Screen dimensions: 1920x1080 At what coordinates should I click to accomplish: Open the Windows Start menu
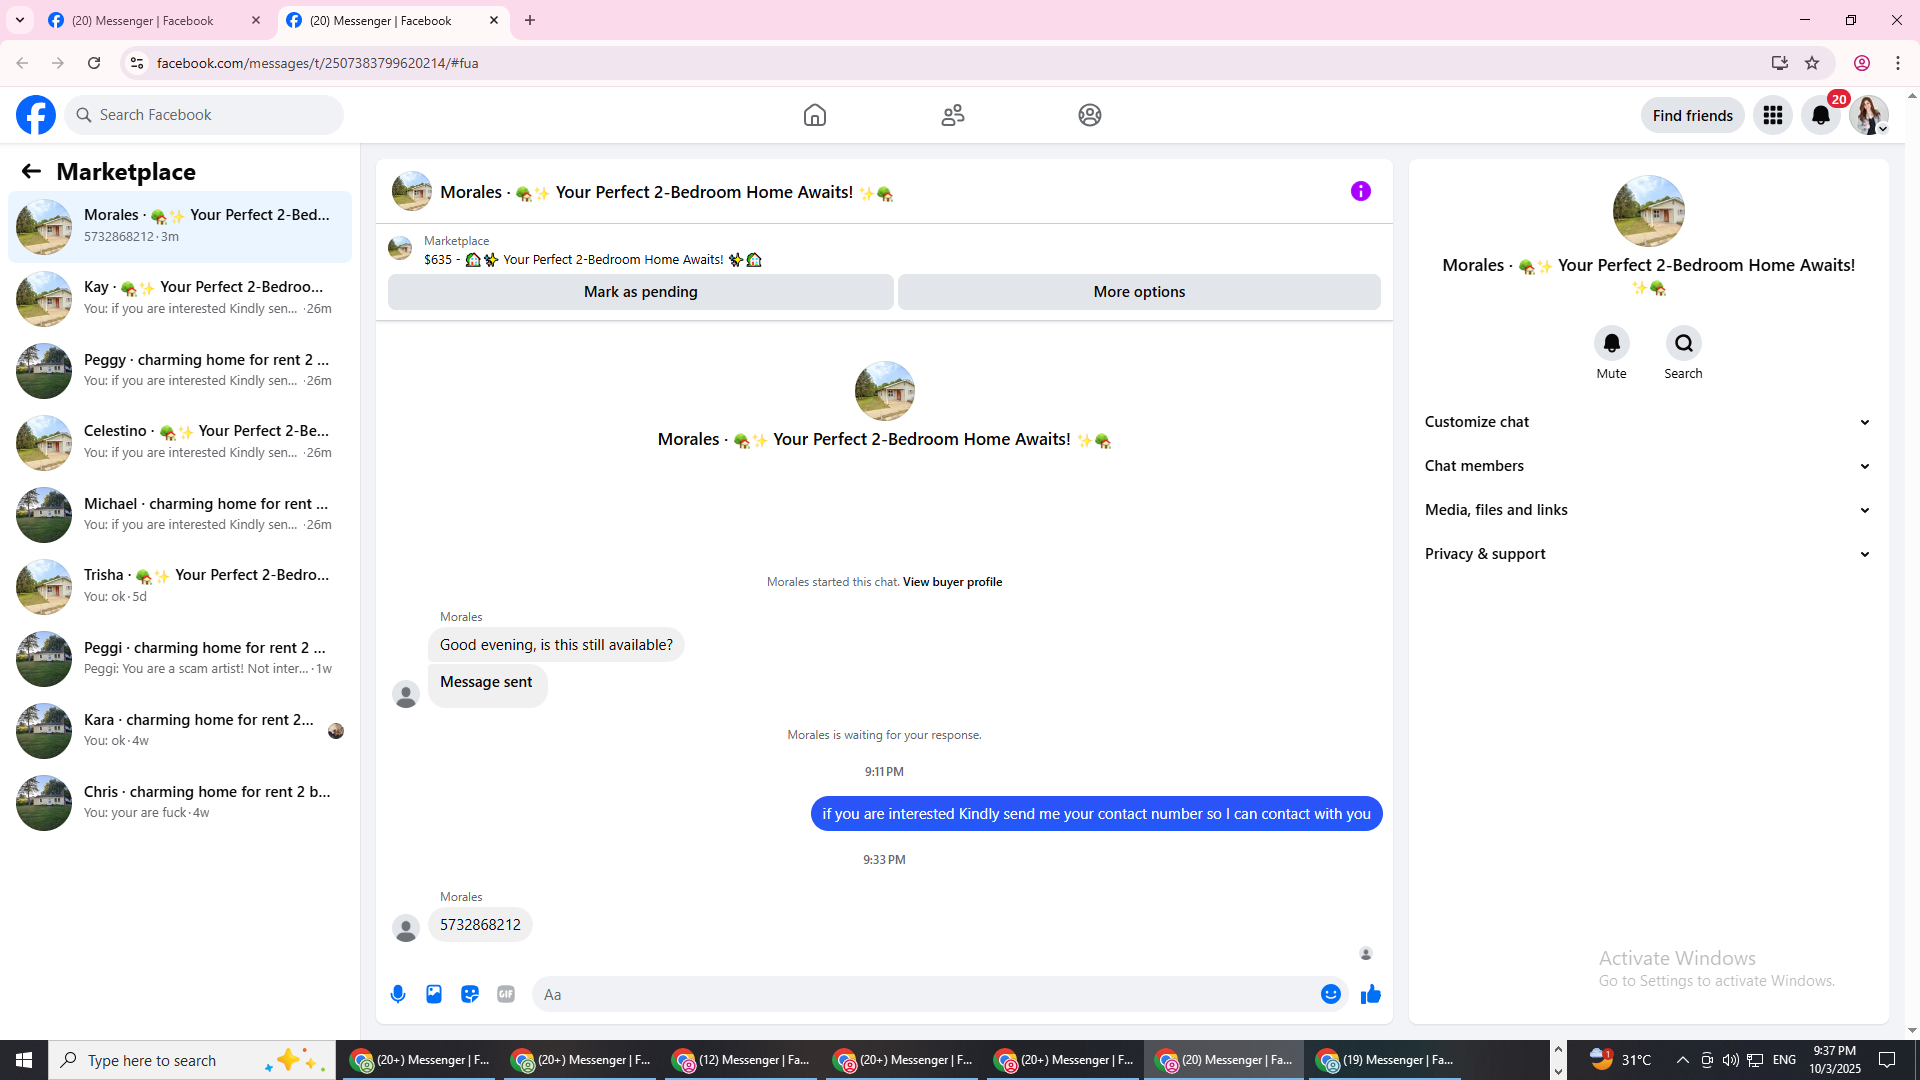24,1060
